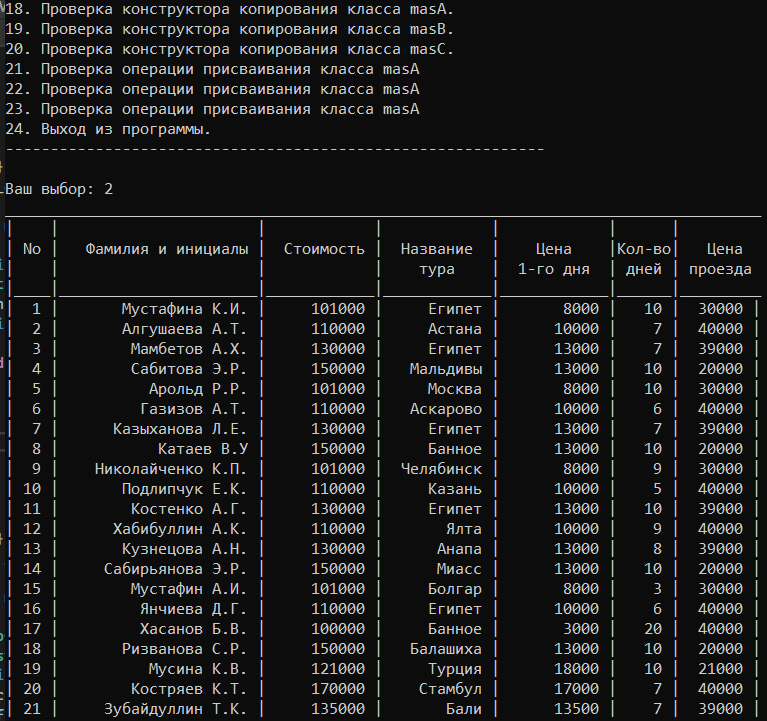Viewport: 767px width, 721px height.
Task: Click the 'Фамилия и инициалы' column header
Action: pos(167,249)
